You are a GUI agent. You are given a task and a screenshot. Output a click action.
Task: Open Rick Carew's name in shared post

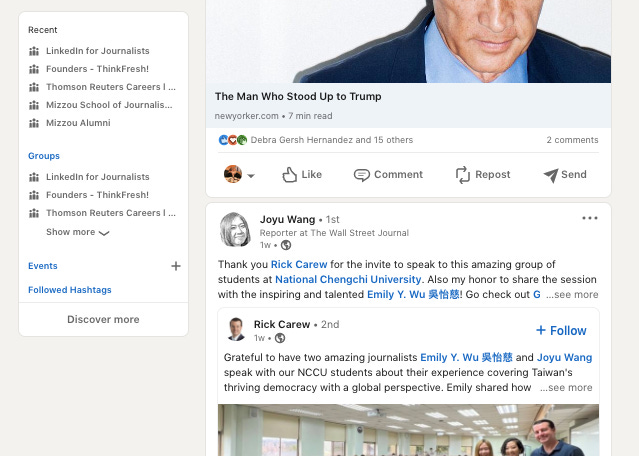pos(282,325)
